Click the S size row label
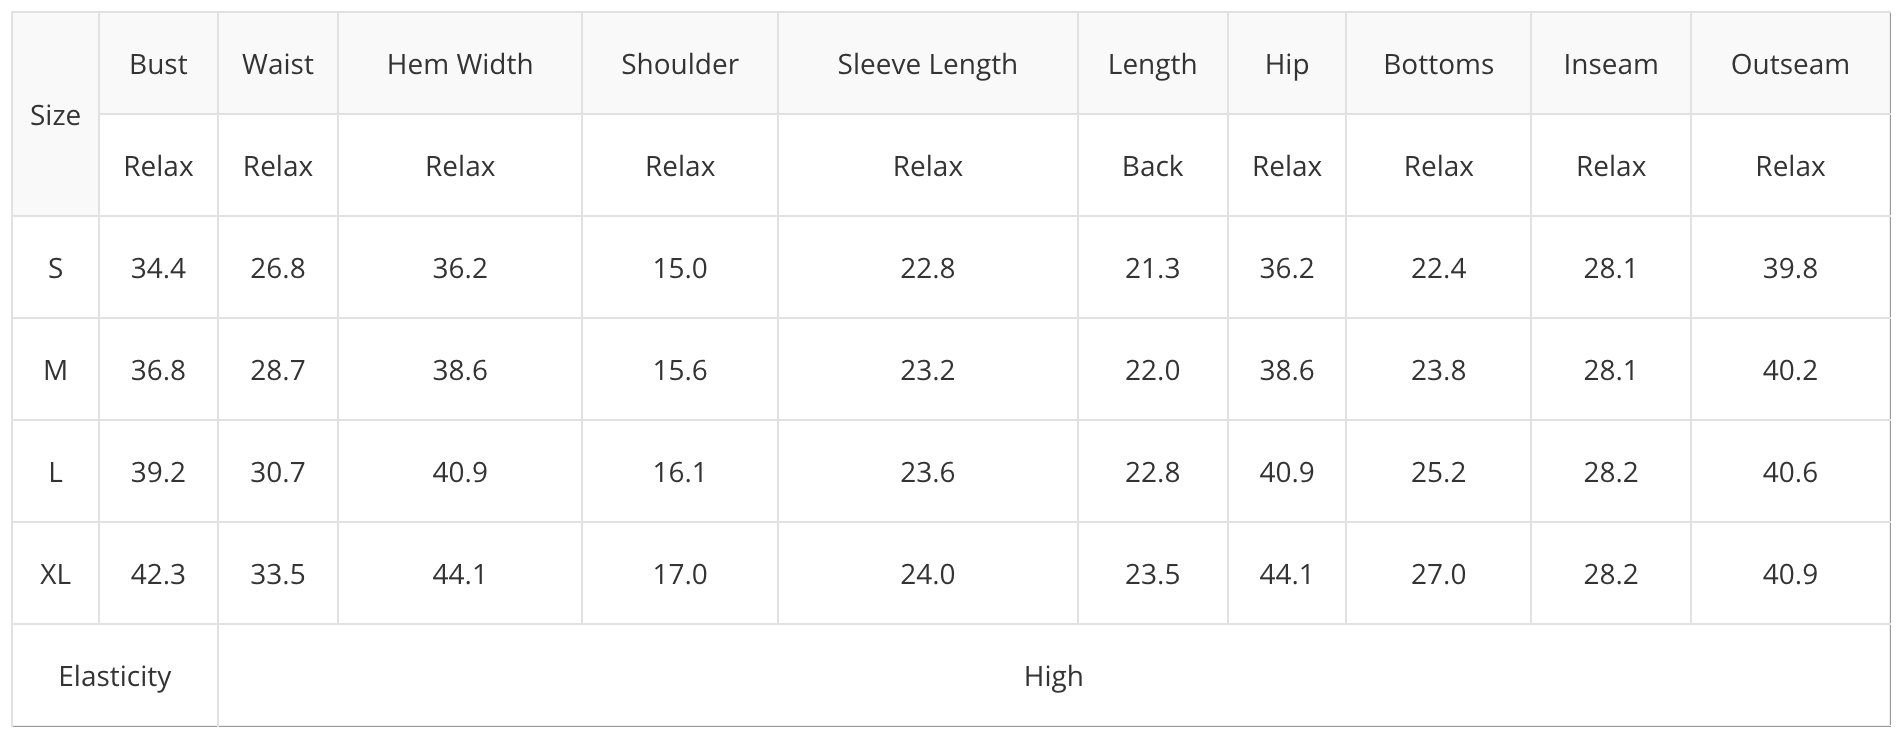Image resolution: width=1902 pixels, height=740 pixels. pyautogui.click(x=55, y=268)
